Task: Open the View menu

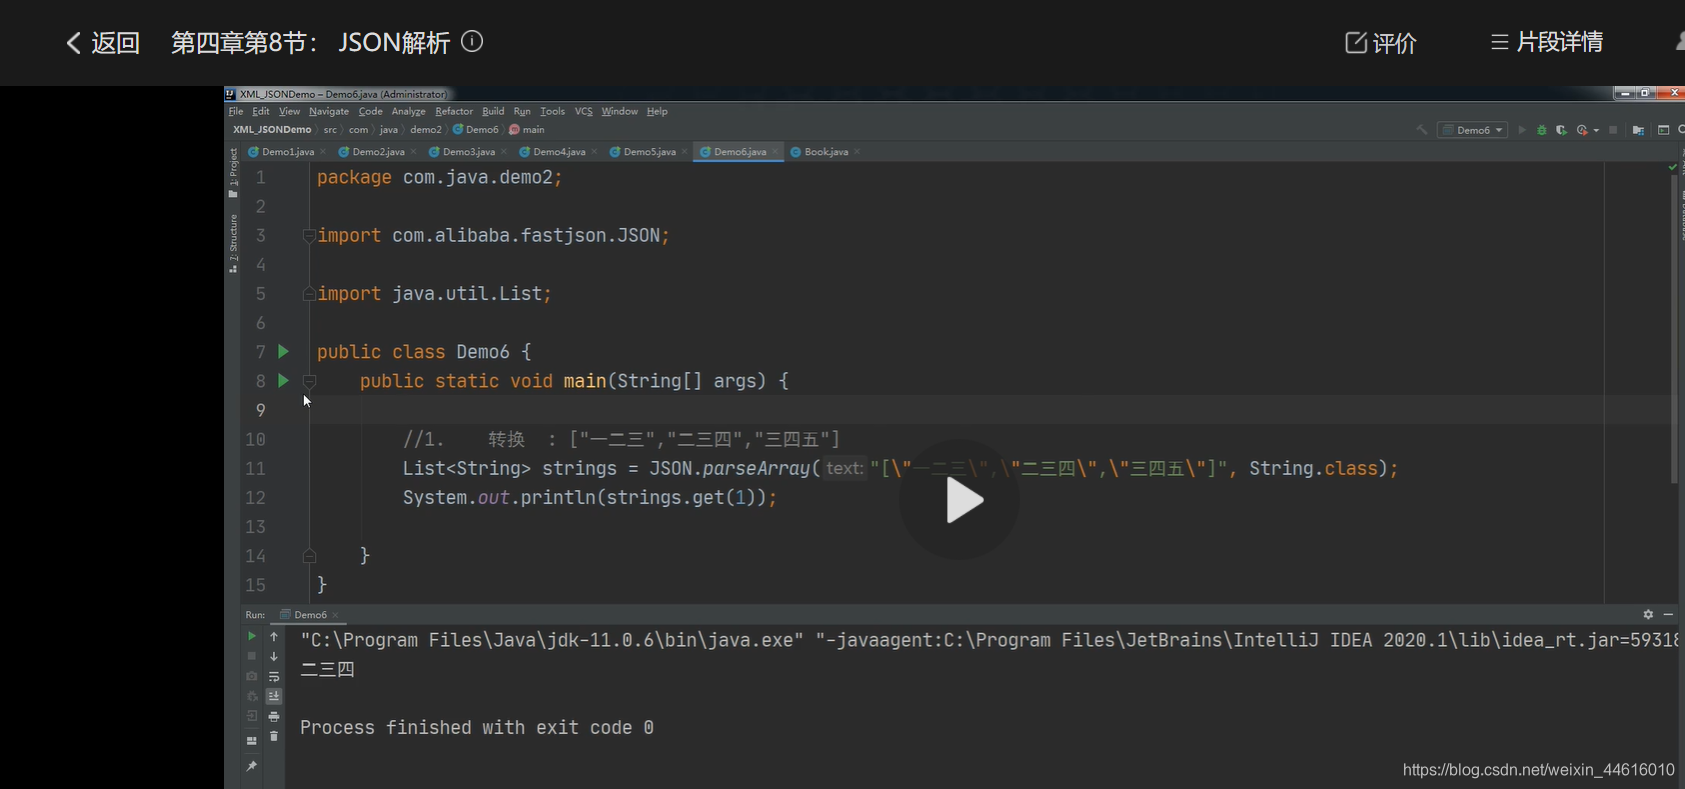Action: (x=289, y=111)
